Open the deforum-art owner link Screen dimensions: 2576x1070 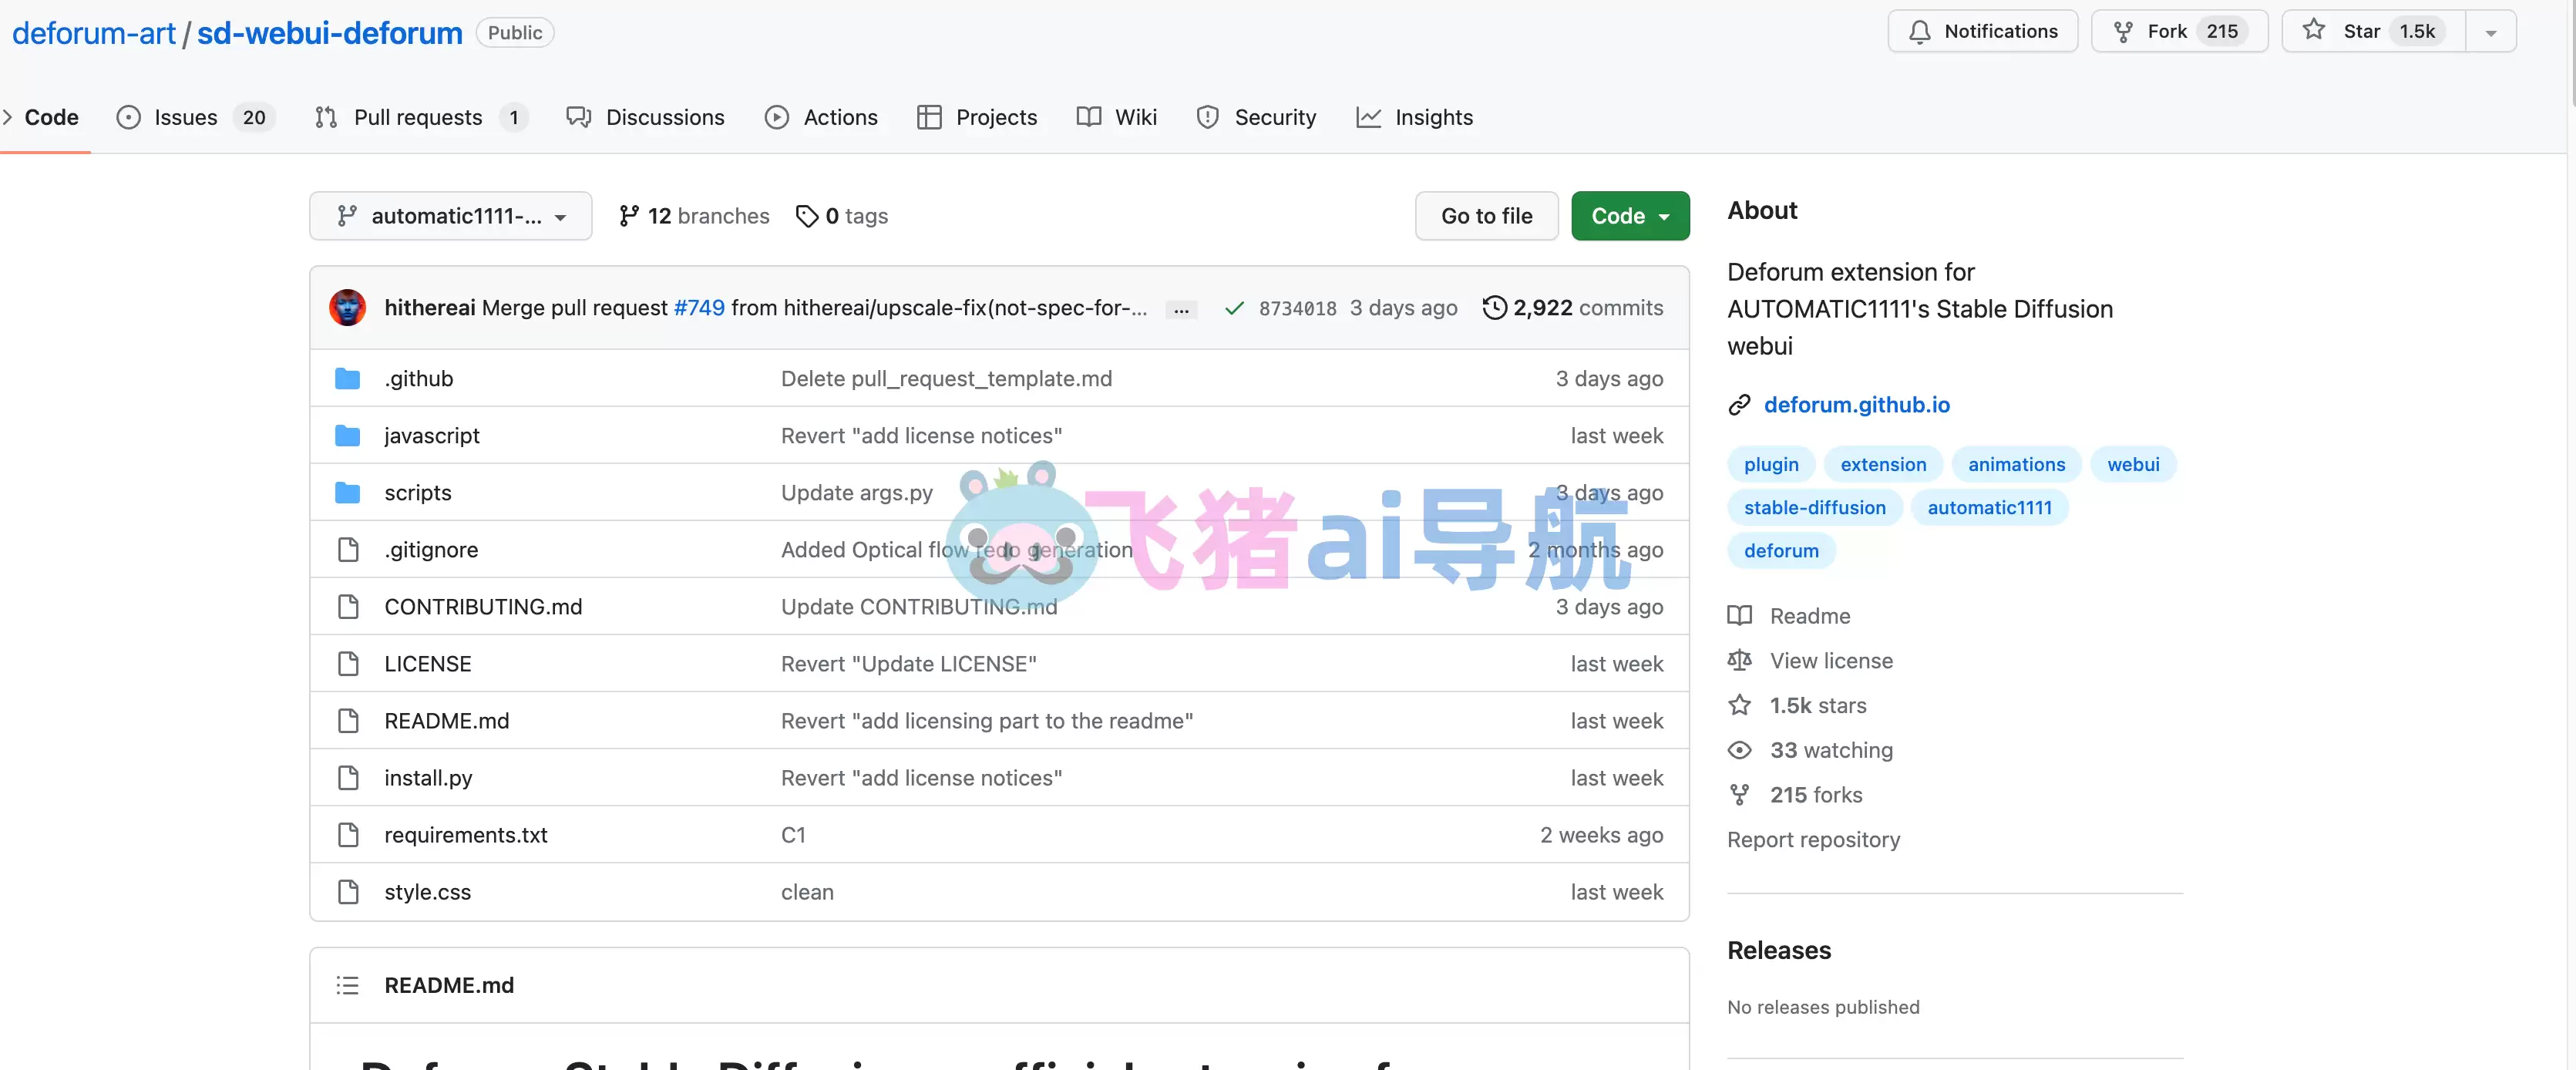click(94, 33)
